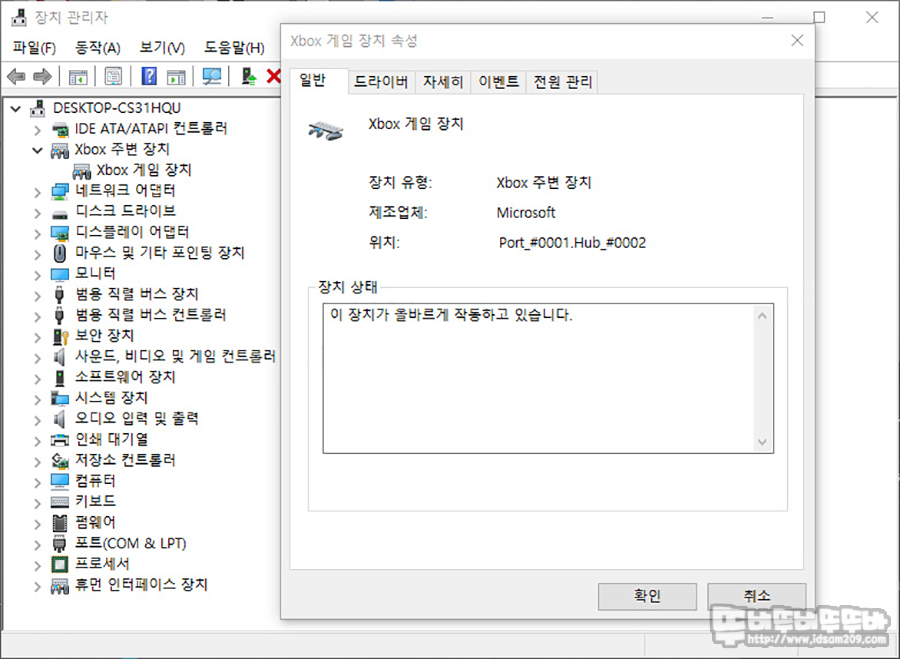Open the 도움말(H) menu
The height and width of the screenshot is (659, 900).
[234, 48]
